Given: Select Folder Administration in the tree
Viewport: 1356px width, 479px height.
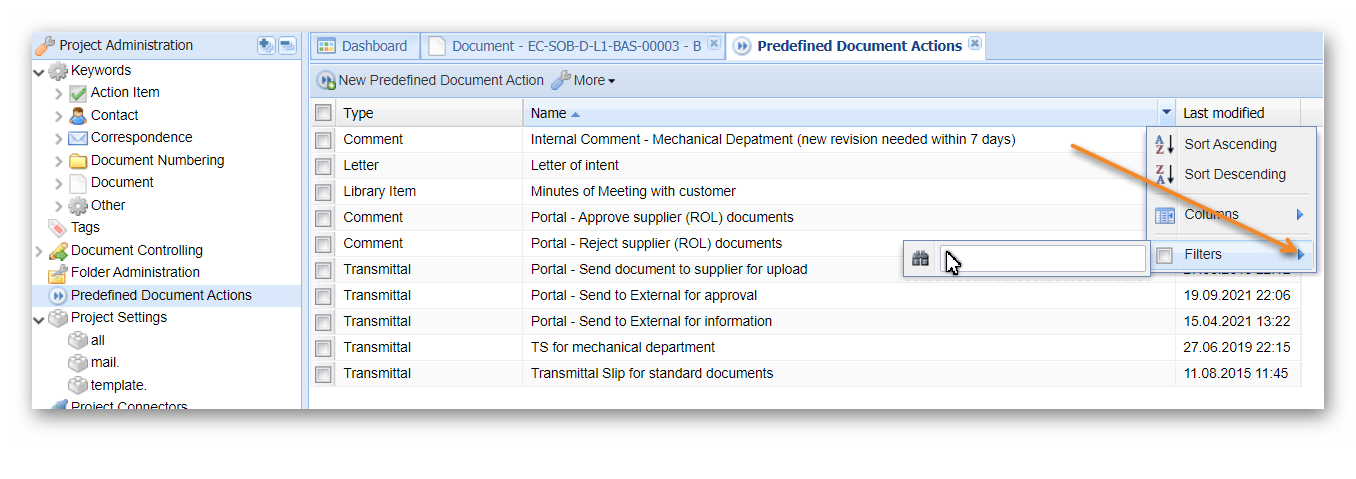Looking at the screenshot, I should [x=135, y=272].
